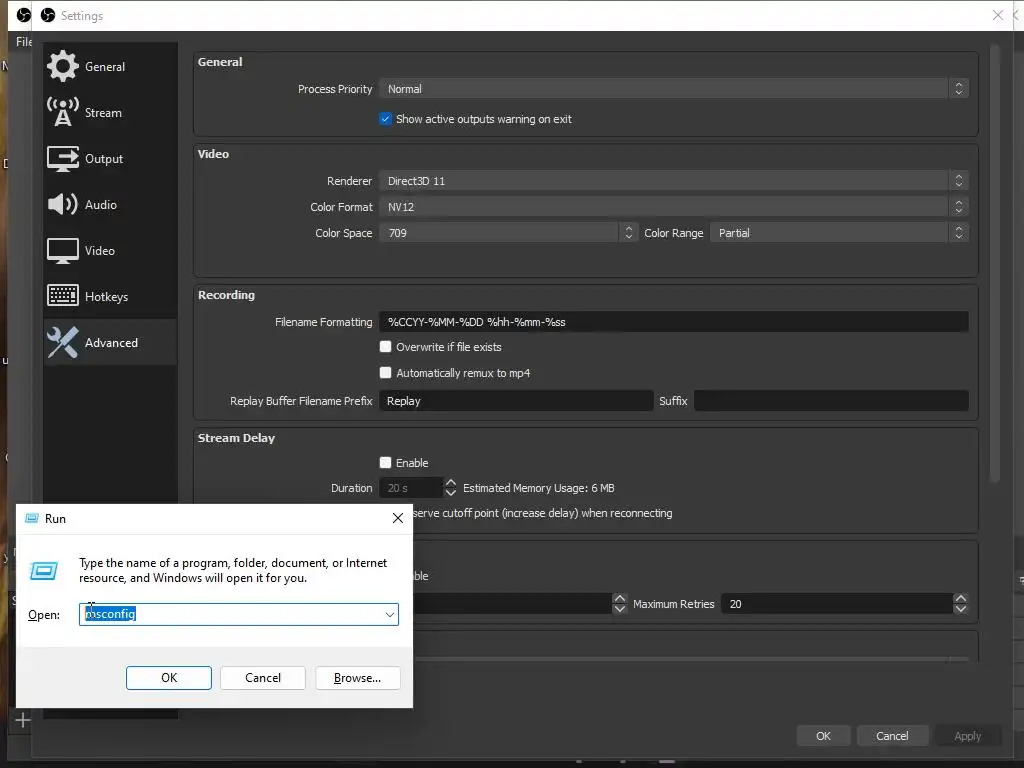1024x768 pixels.
Task: Open the Video monitor icon
Action: [x=63, y=251]
